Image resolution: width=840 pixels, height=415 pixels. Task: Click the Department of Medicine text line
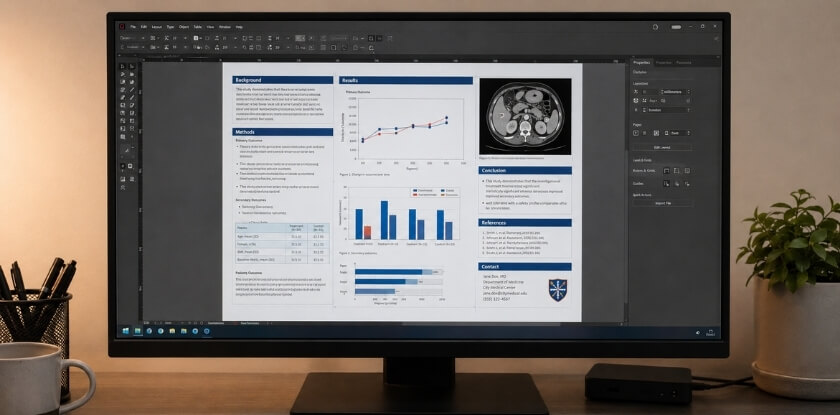(504, 282)
